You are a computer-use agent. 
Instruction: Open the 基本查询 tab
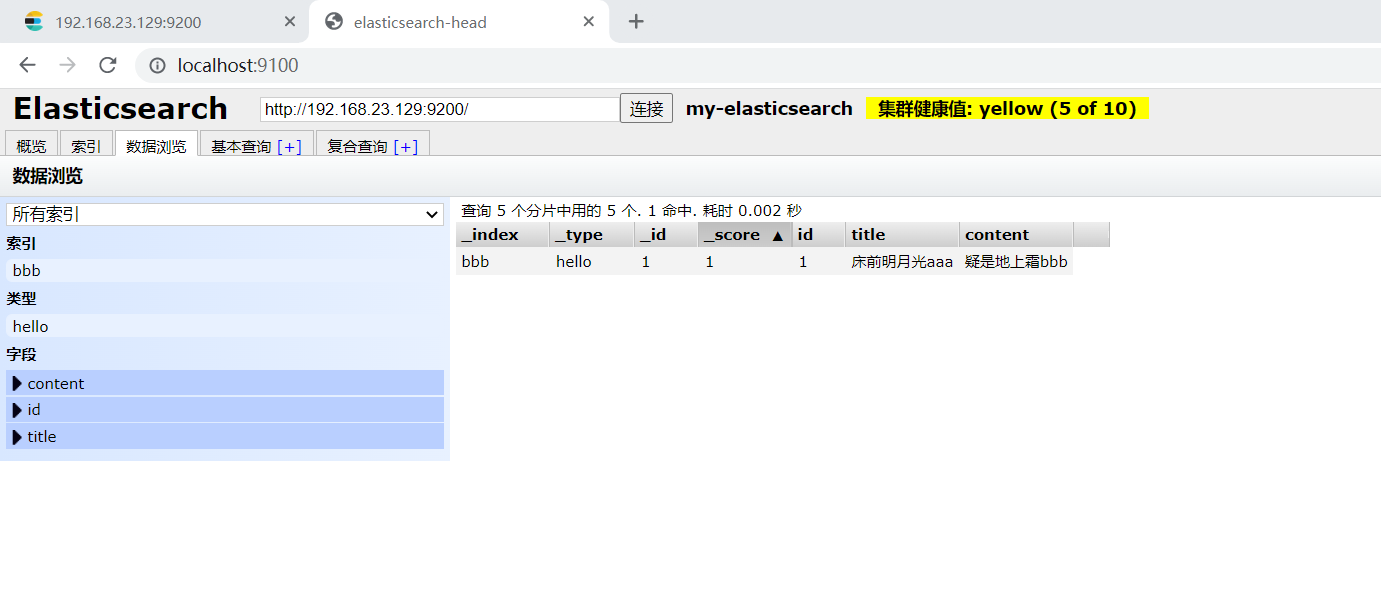click(x=241, y=146)
